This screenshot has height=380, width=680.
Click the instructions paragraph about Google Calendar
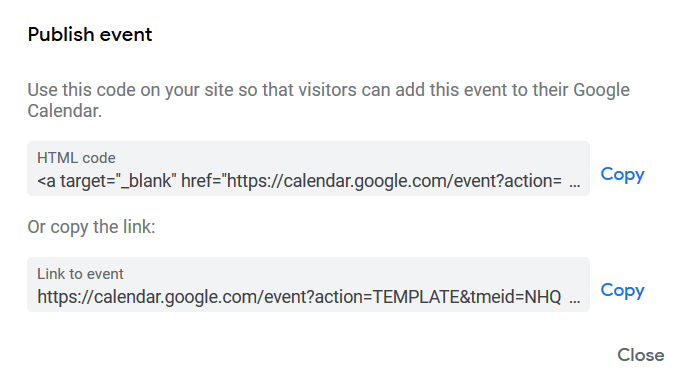point(328,100)
